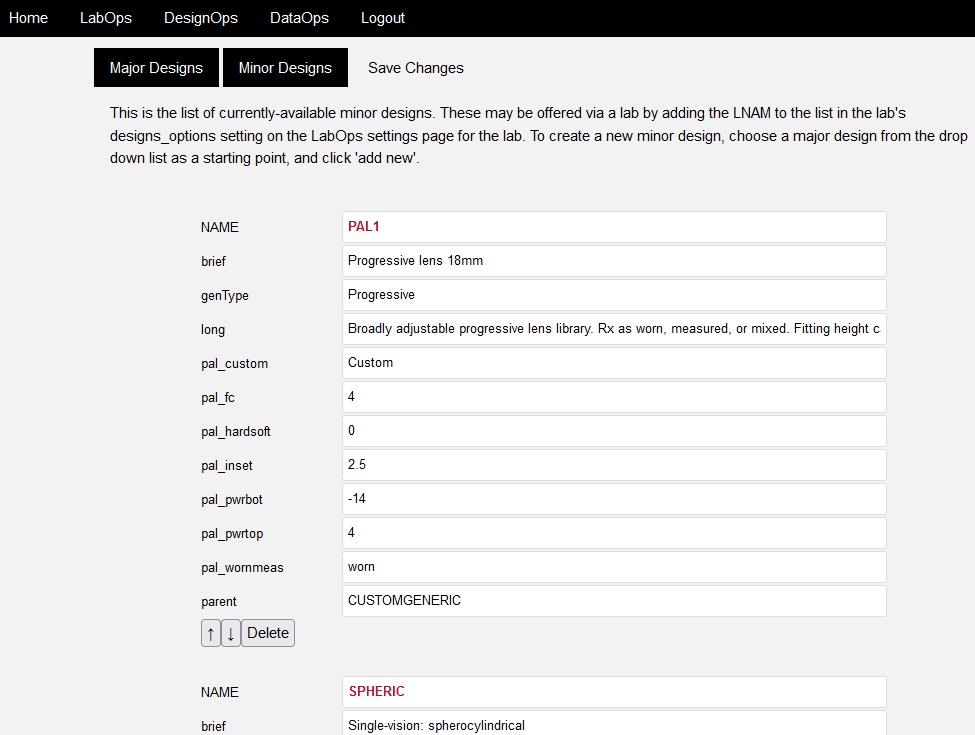This screenshot has height=735, width=975.
Task: Go to the DesignOps menu
Action: pos(201,18)
